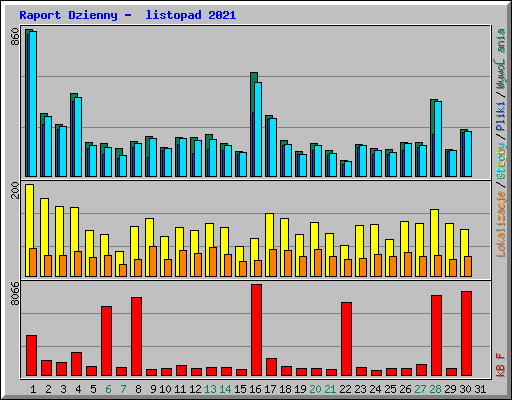This screenshot has width=512, height=400.
Task: Click the 8066 scale value label
Action: pos(15,293)
